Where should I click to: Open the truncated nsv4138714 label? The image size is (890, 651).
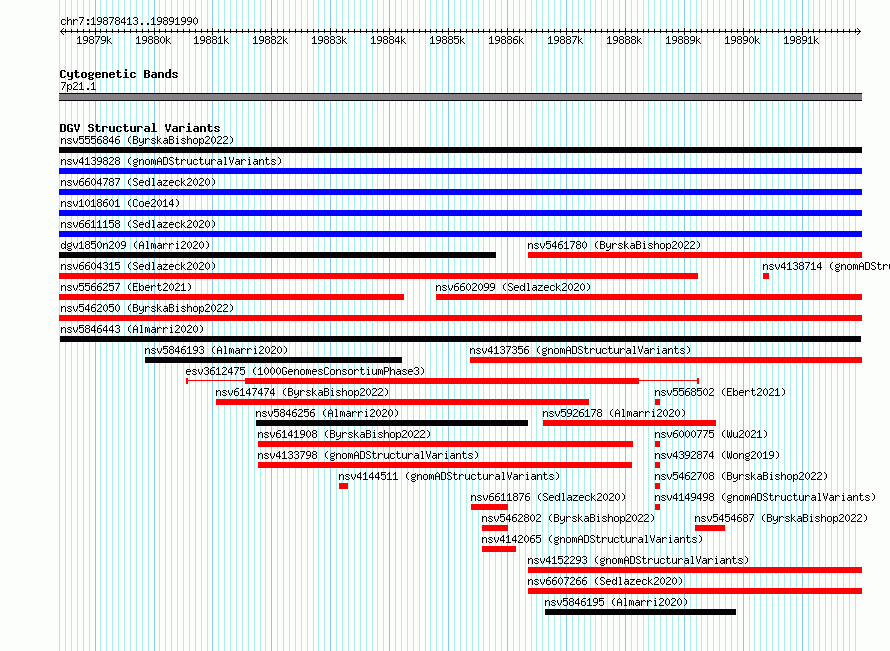826,266
